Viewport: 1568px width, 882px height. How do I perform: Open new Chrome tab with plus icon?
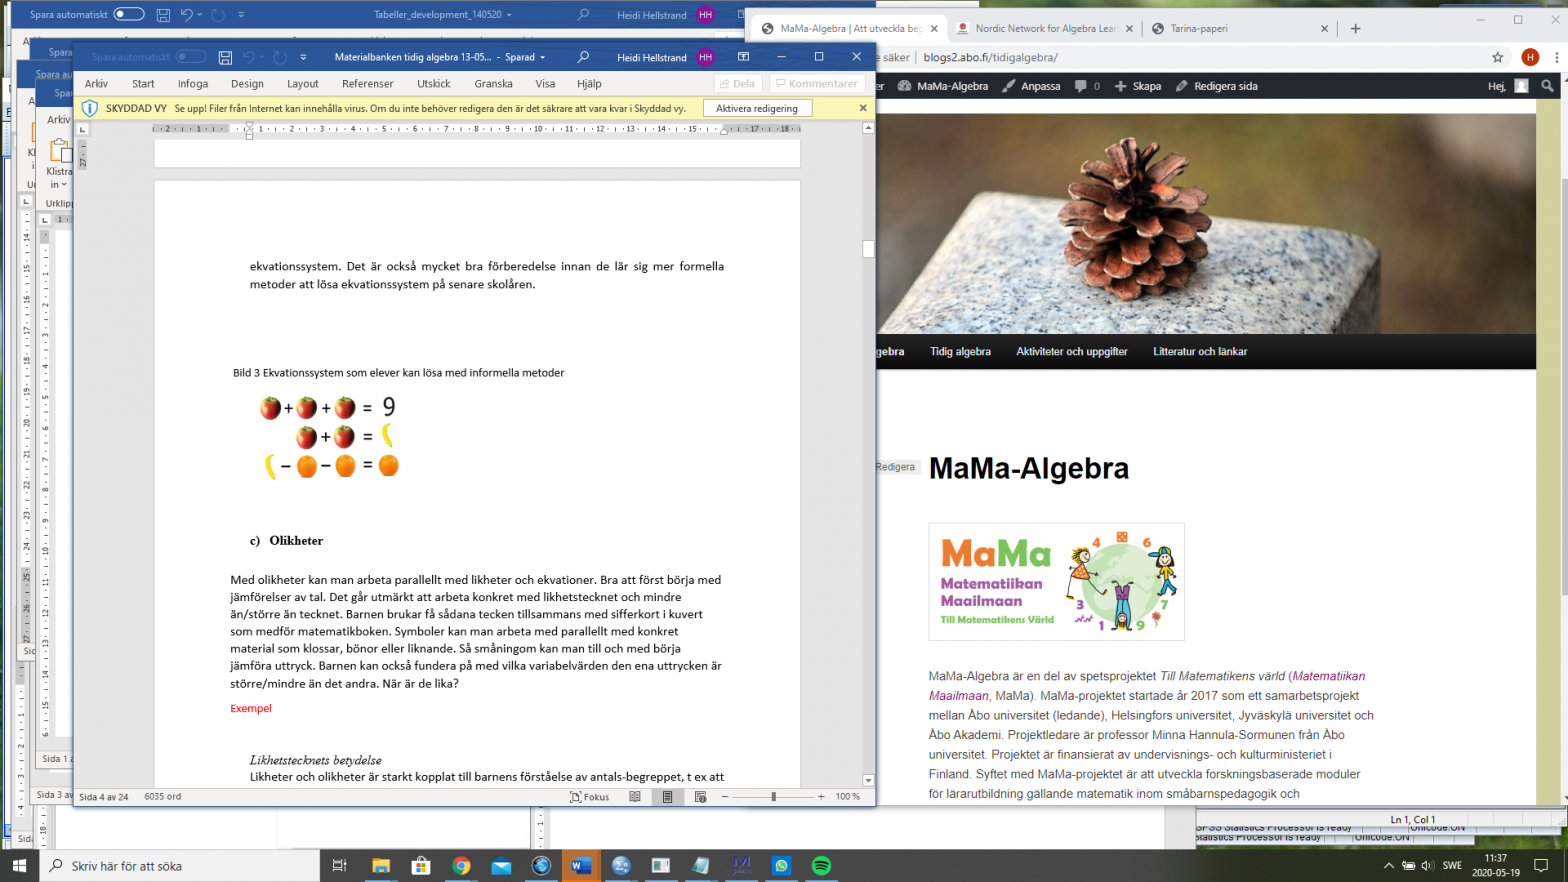1356,29
